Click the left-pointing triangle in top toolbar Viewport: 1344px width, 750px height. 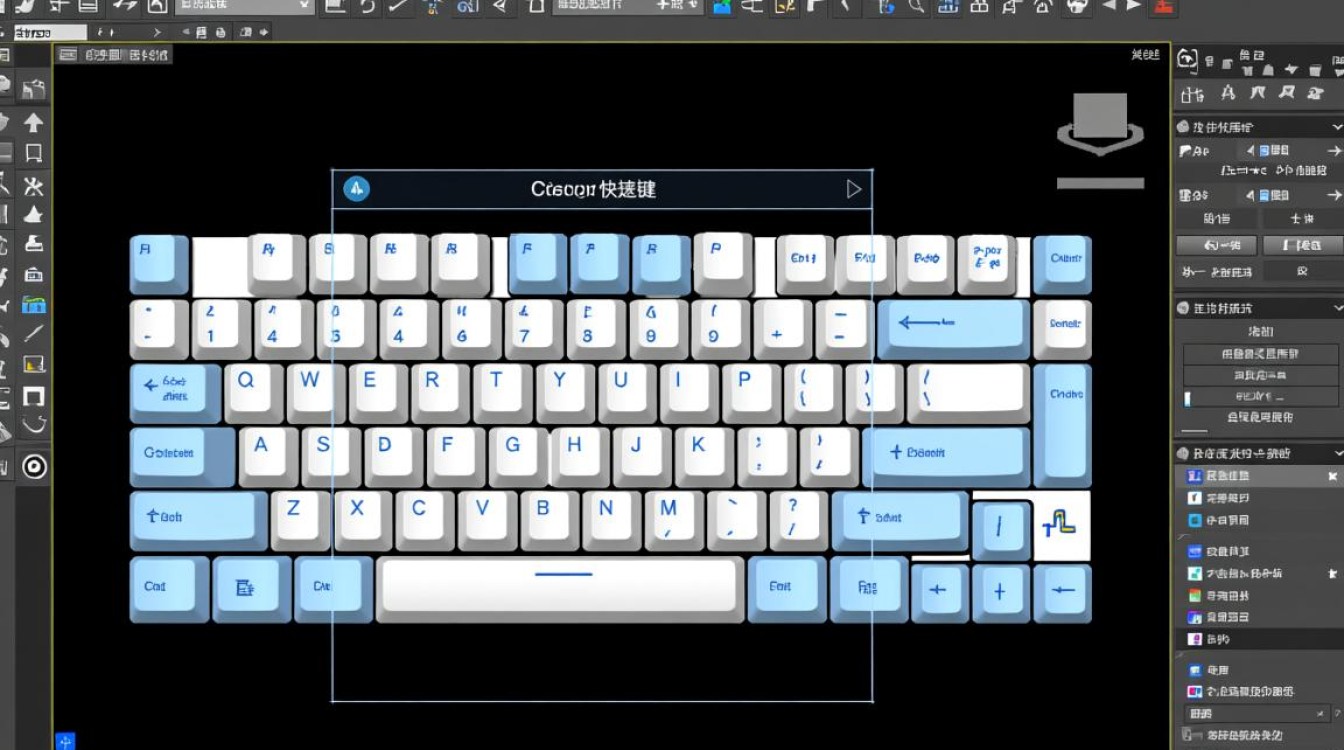tap(1108, 5)
